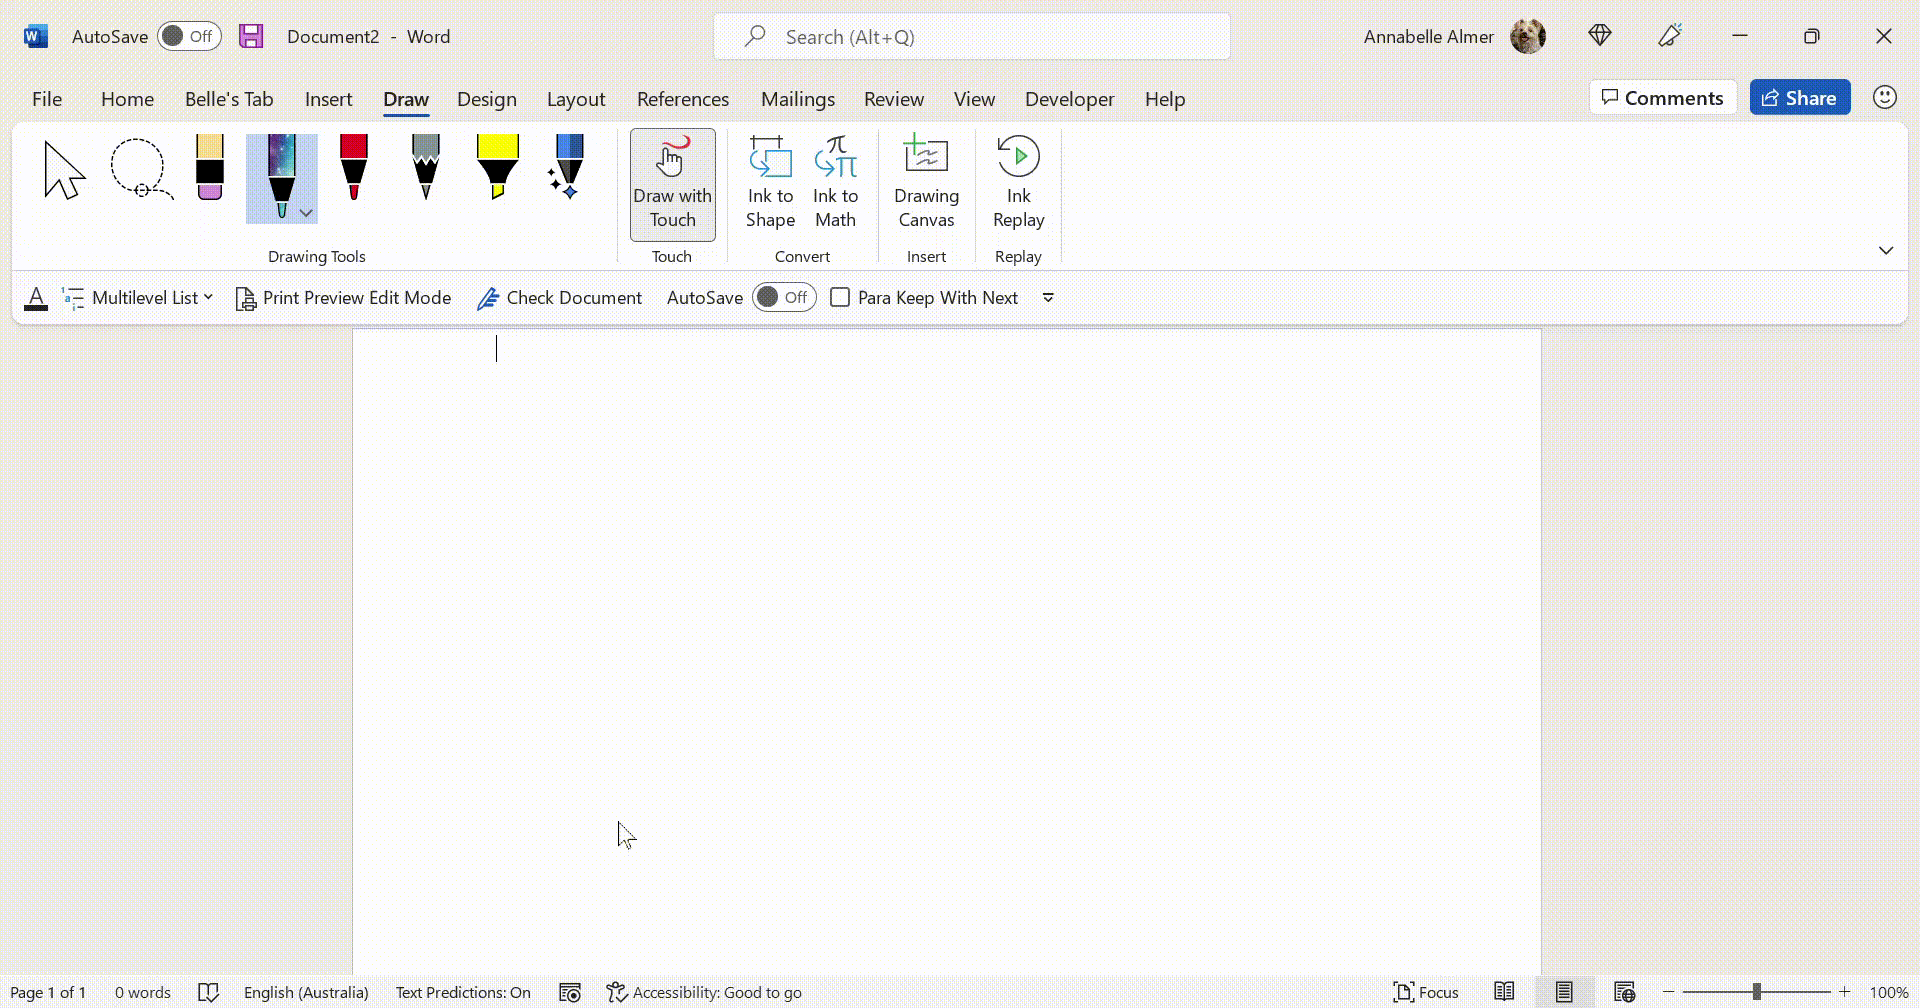Viewport: 1920px width, 1008px height.
Task: Switch to the Design tab
Action: [487, 99]
